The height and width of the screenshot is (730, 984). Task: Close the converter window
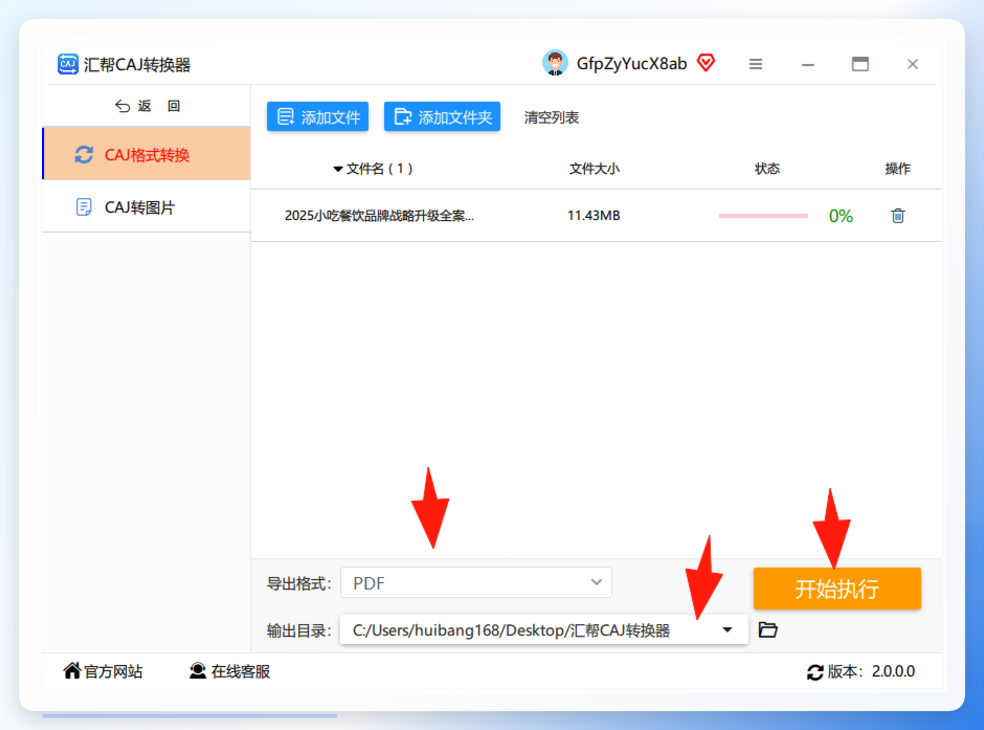(912, 64)
